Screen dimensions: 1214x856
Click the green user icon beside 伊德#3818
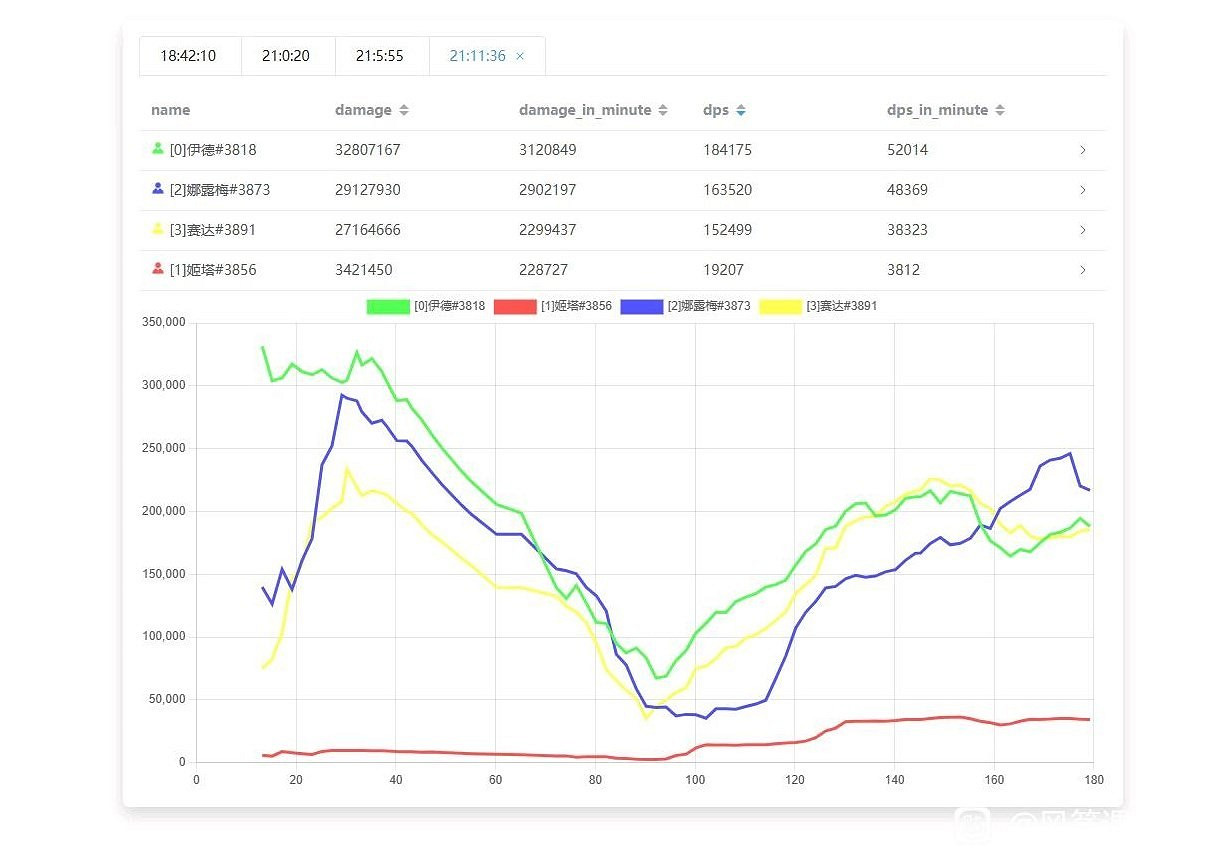point(157,149)
